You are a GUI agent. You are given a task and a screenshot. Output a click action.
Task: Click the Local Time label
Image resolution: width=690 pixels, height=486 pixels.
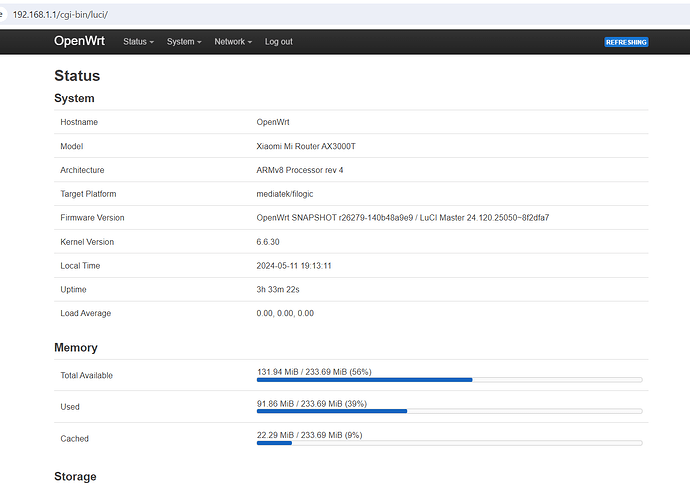(x=80, y=265)
